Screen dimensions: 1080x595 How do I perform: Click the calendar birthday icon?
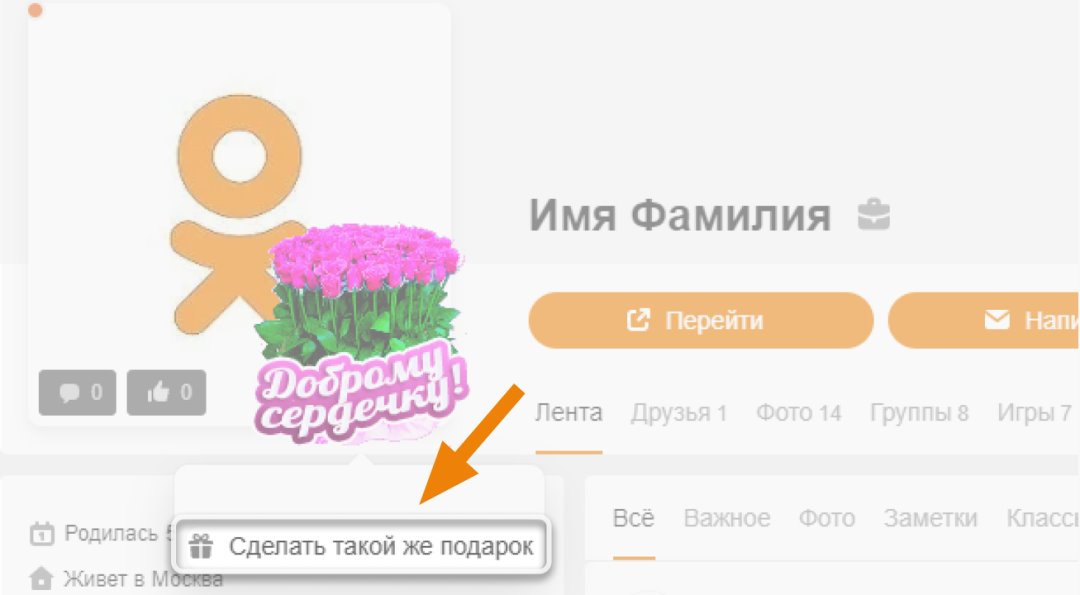(x=41, y=534)
